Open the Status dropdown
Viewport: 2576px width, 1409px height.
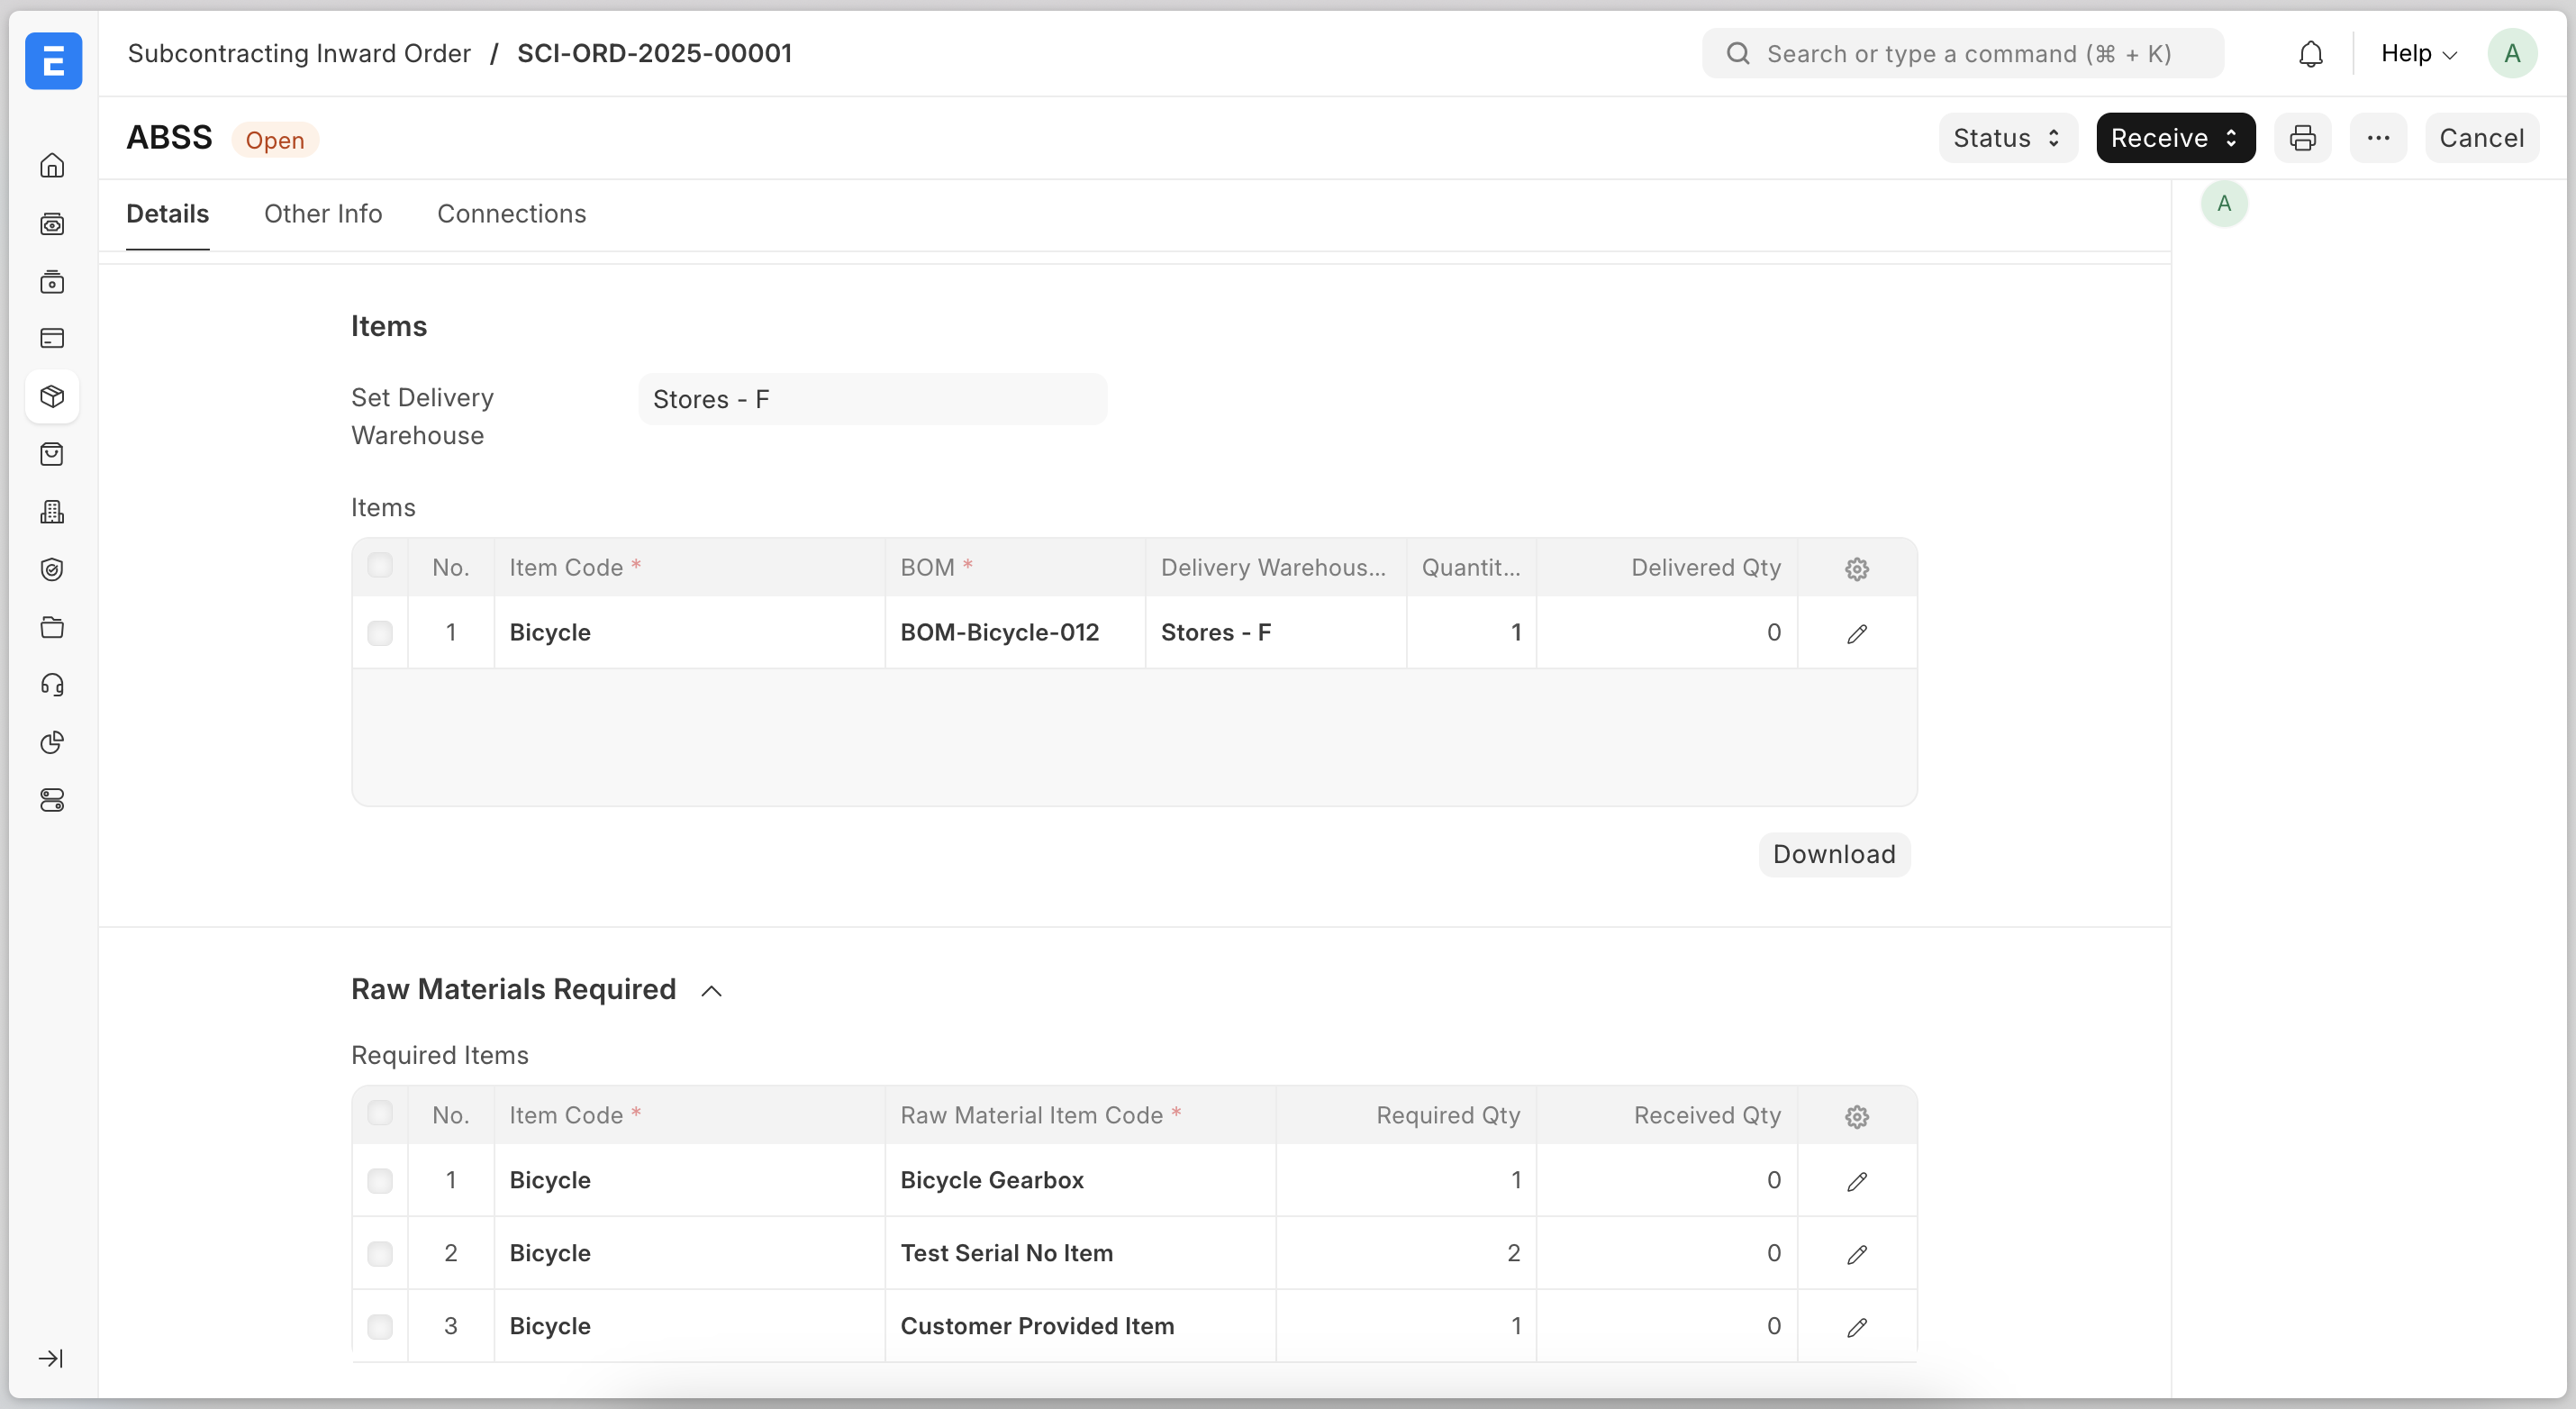pyautogui.click(x=2007, y=138)
